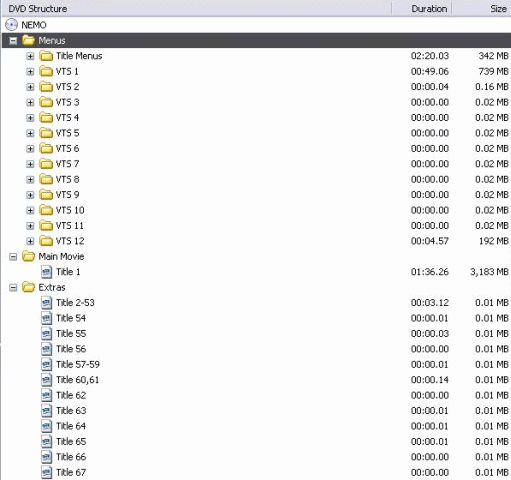Click the 3,183 MB size value

(489, 272)
